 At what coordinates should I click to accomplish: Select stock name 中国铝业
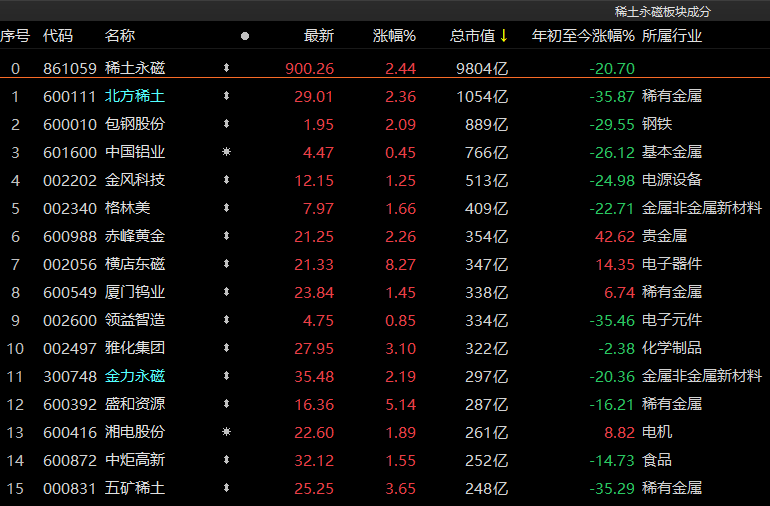click(x=135, y=152)
